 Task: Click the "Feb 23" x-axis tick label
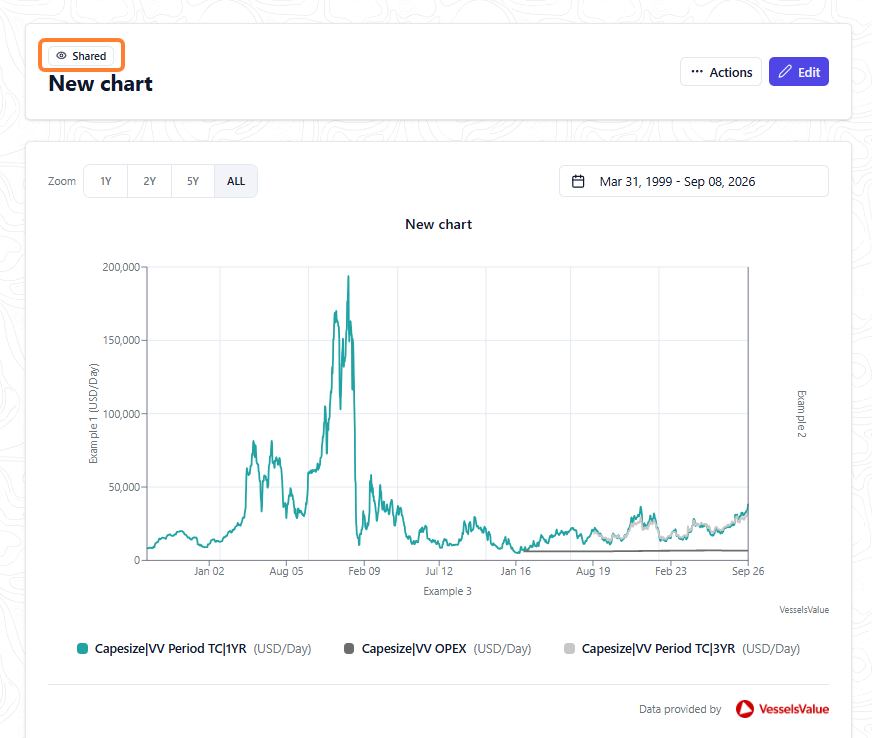pos(671,571)
